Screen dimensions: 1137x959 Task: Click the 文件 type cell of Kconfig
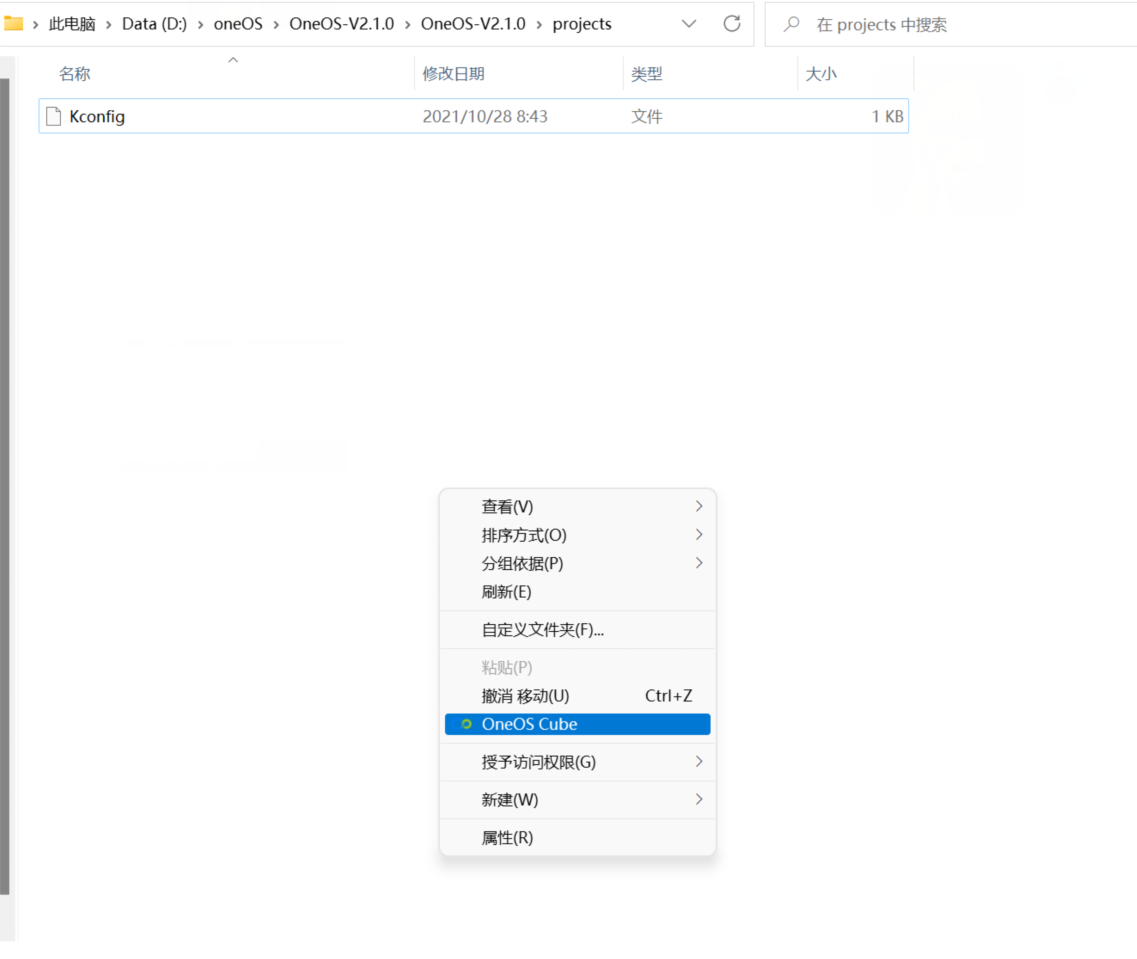pos(646,117)
